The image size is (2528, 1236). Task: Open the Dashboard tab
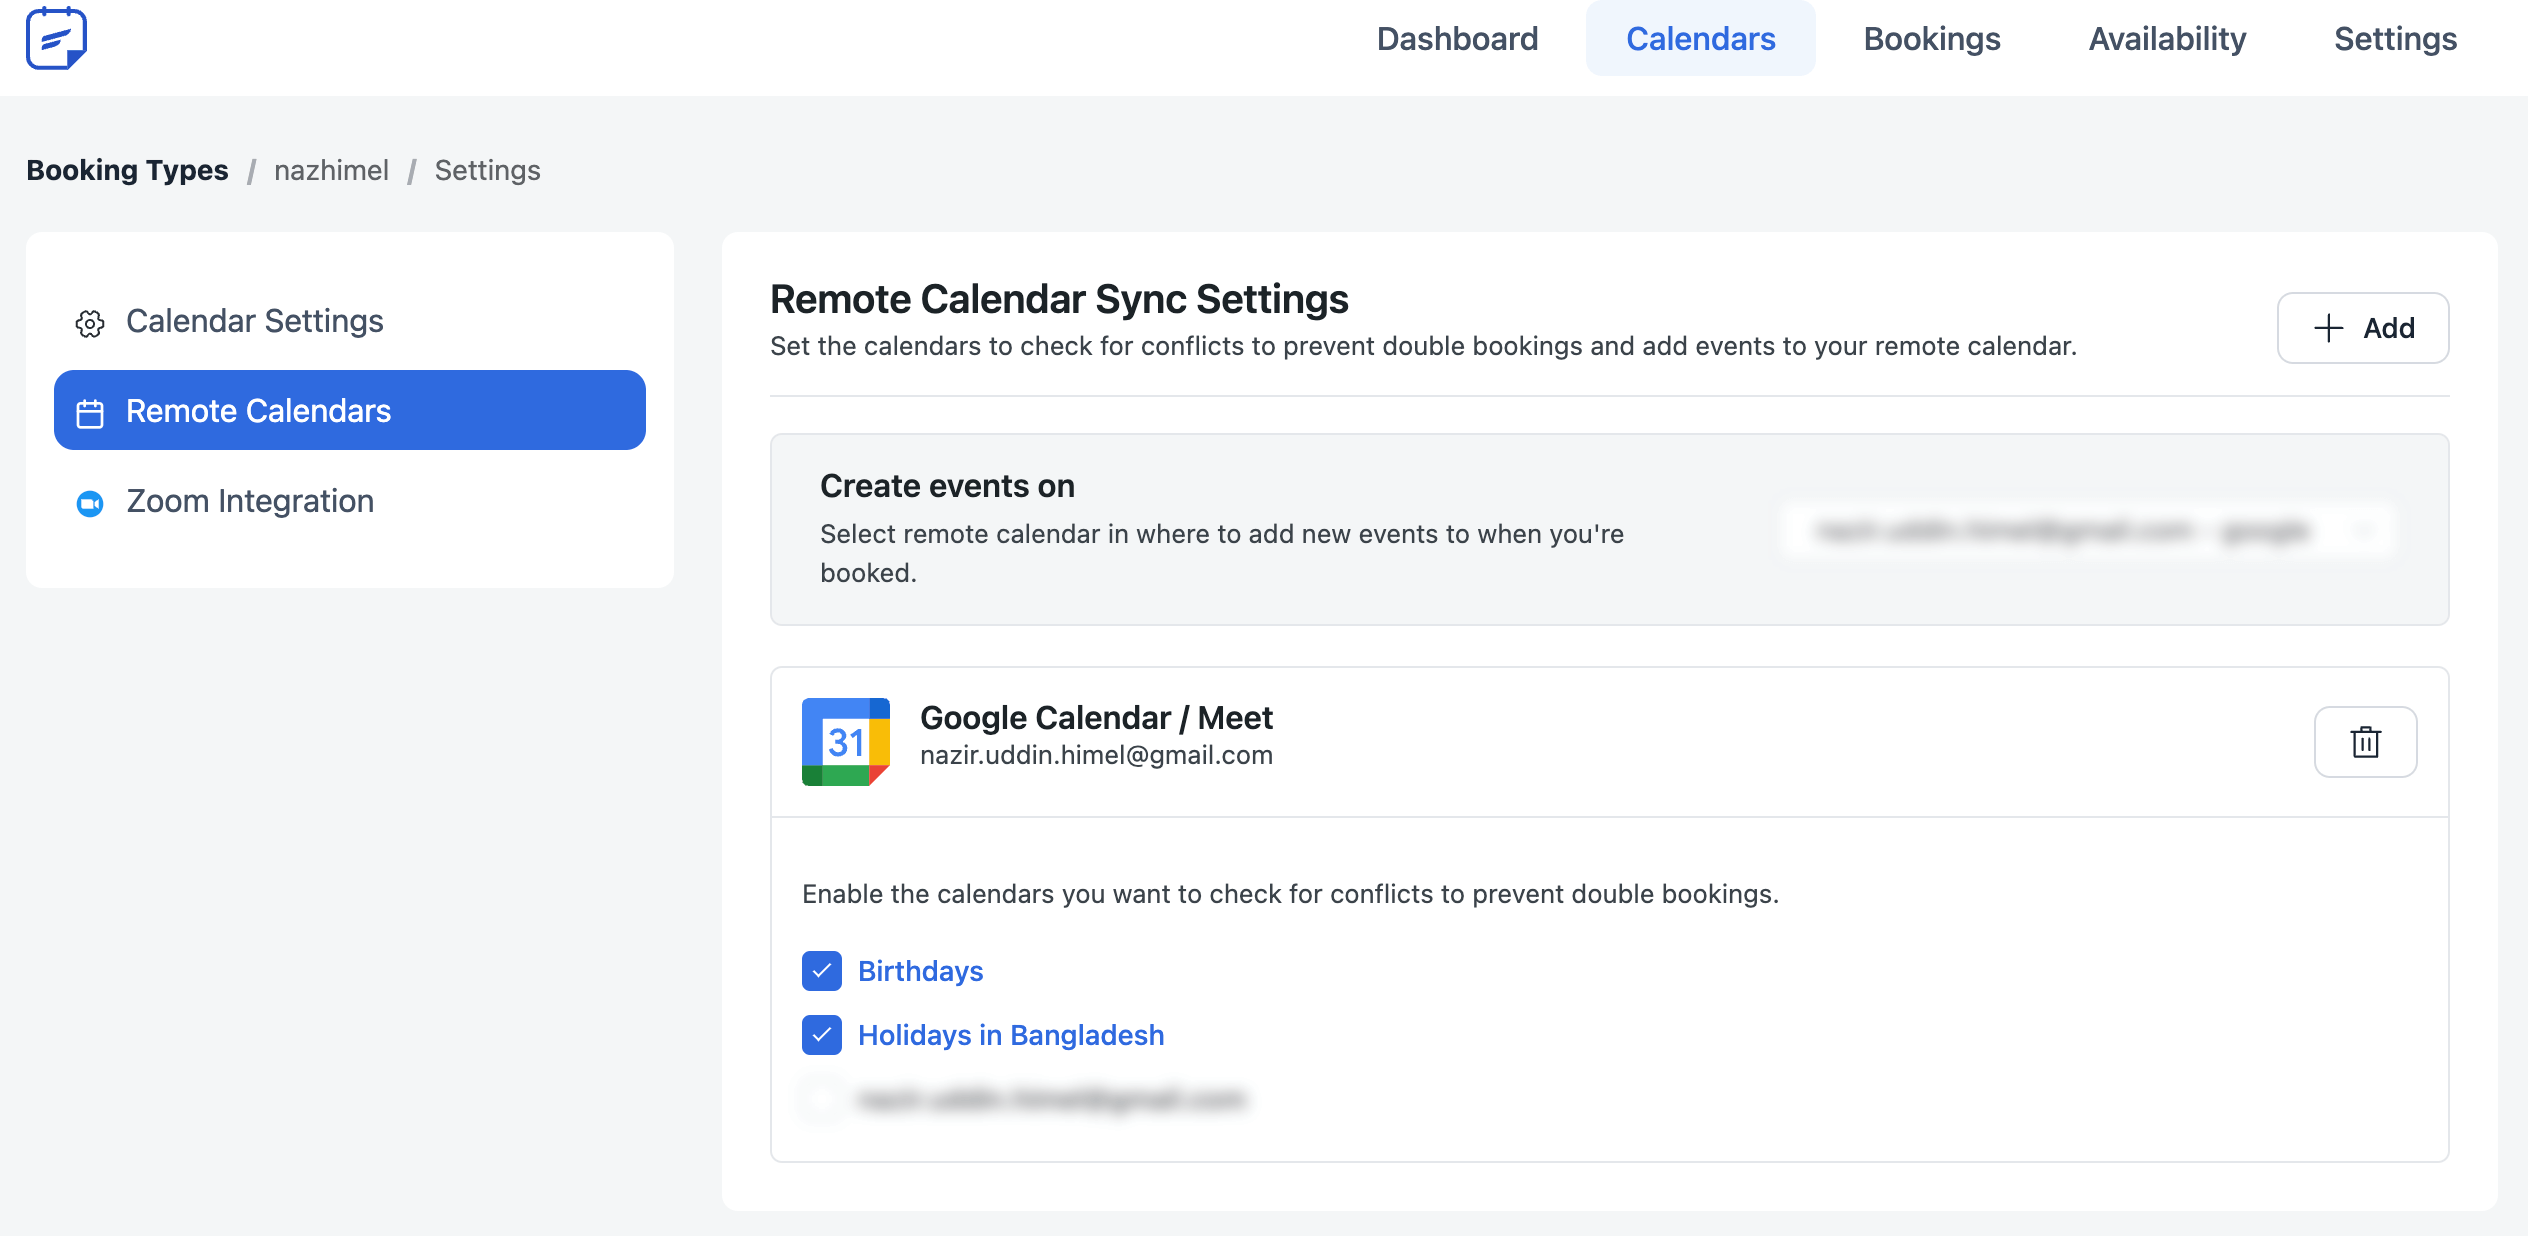coord(1457,39)
